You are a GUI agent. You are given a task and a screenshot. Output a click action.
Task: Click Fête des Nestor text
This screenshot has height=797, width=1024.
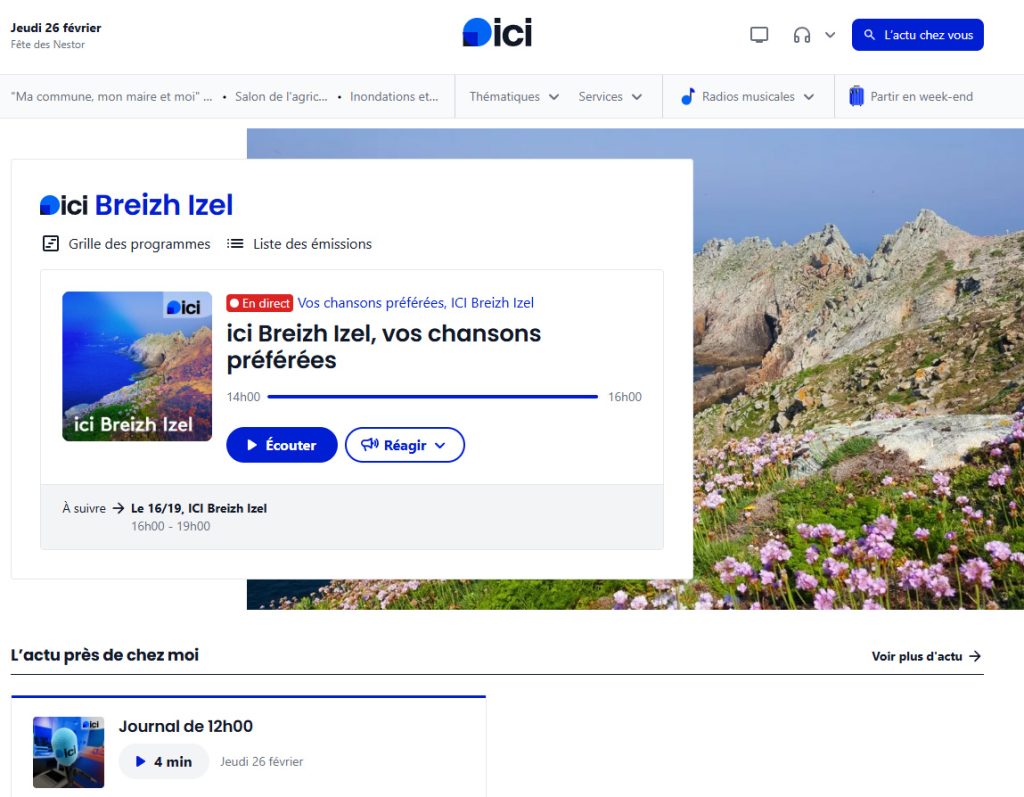[48, 44]
